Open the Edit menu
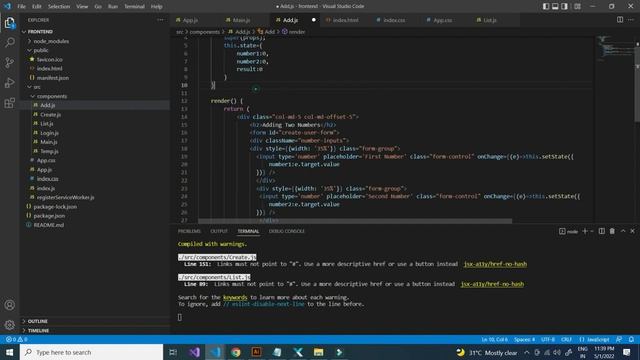This screenshot has width=640, height=360. (37, 7)
